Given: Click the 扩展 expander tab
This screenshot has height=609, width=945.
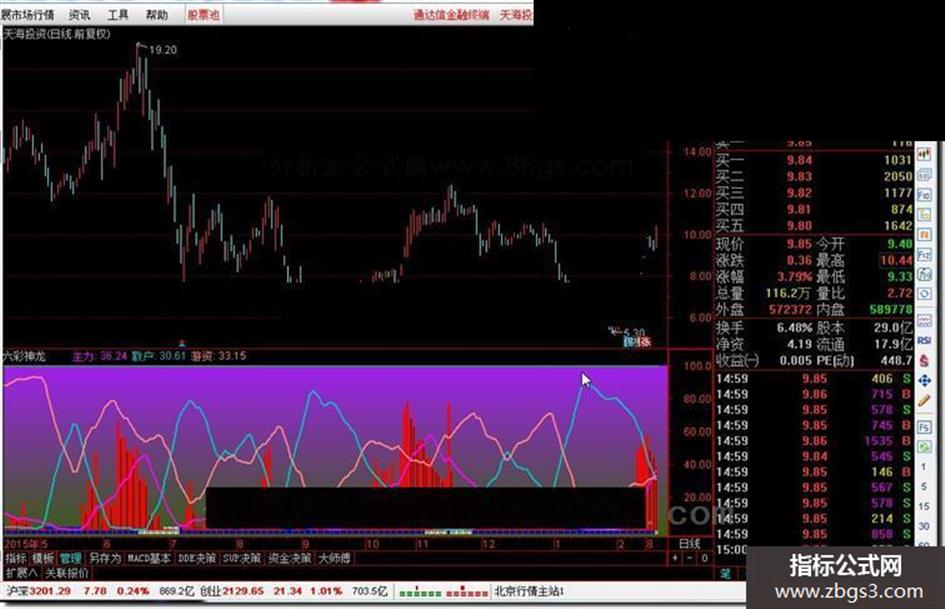Looking at the screenshot, I should pos(21,572).
